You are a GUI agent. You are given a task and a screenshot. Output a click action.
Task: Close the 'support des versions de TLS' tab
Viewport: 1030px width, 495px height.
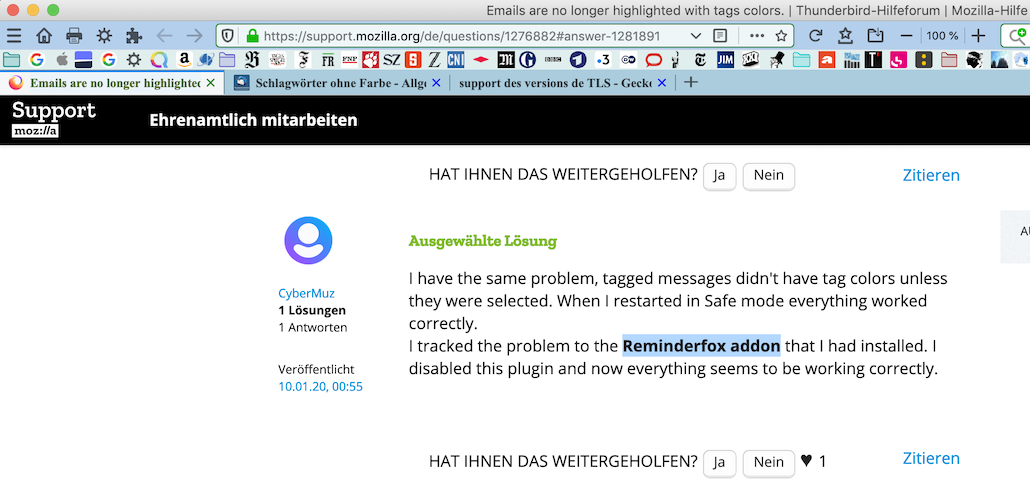(x=661, y=83)
